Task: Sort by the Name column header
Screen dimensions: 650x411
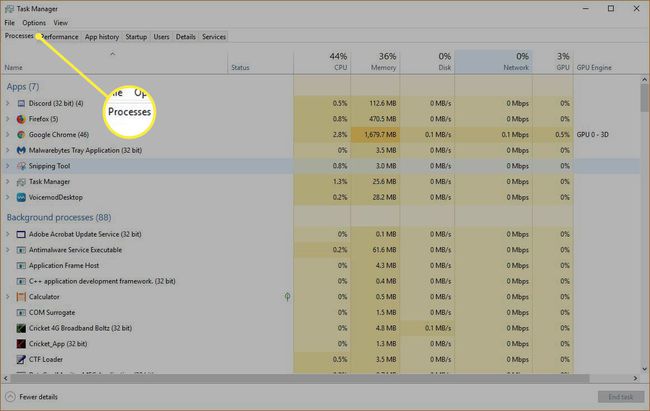Action: click(x=114, y=62)
